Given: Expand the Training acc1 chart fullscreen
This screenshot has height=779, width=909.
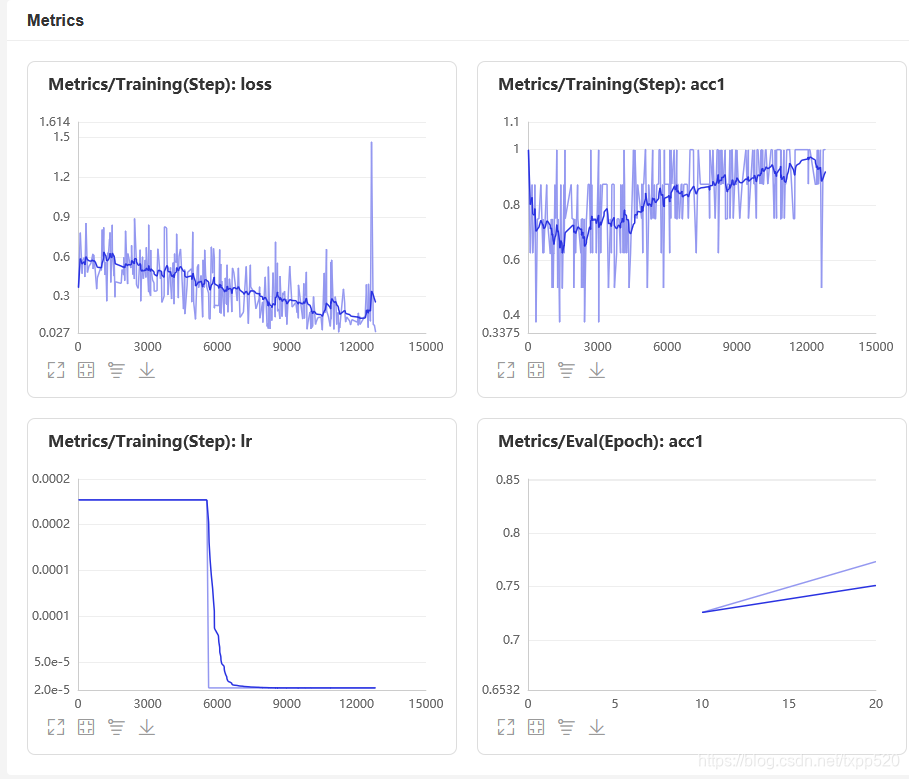Looking at the screenshot, I should (506, 370).
